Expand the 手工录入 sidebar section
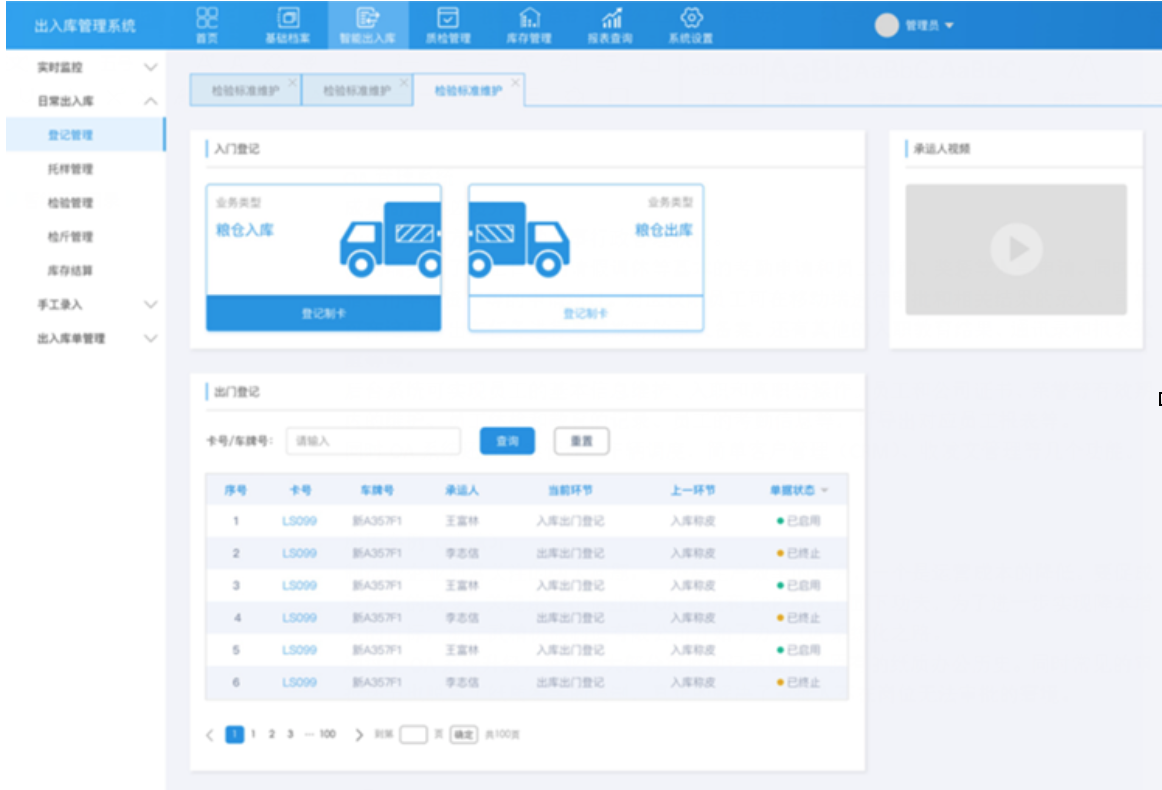 point(151,304)
